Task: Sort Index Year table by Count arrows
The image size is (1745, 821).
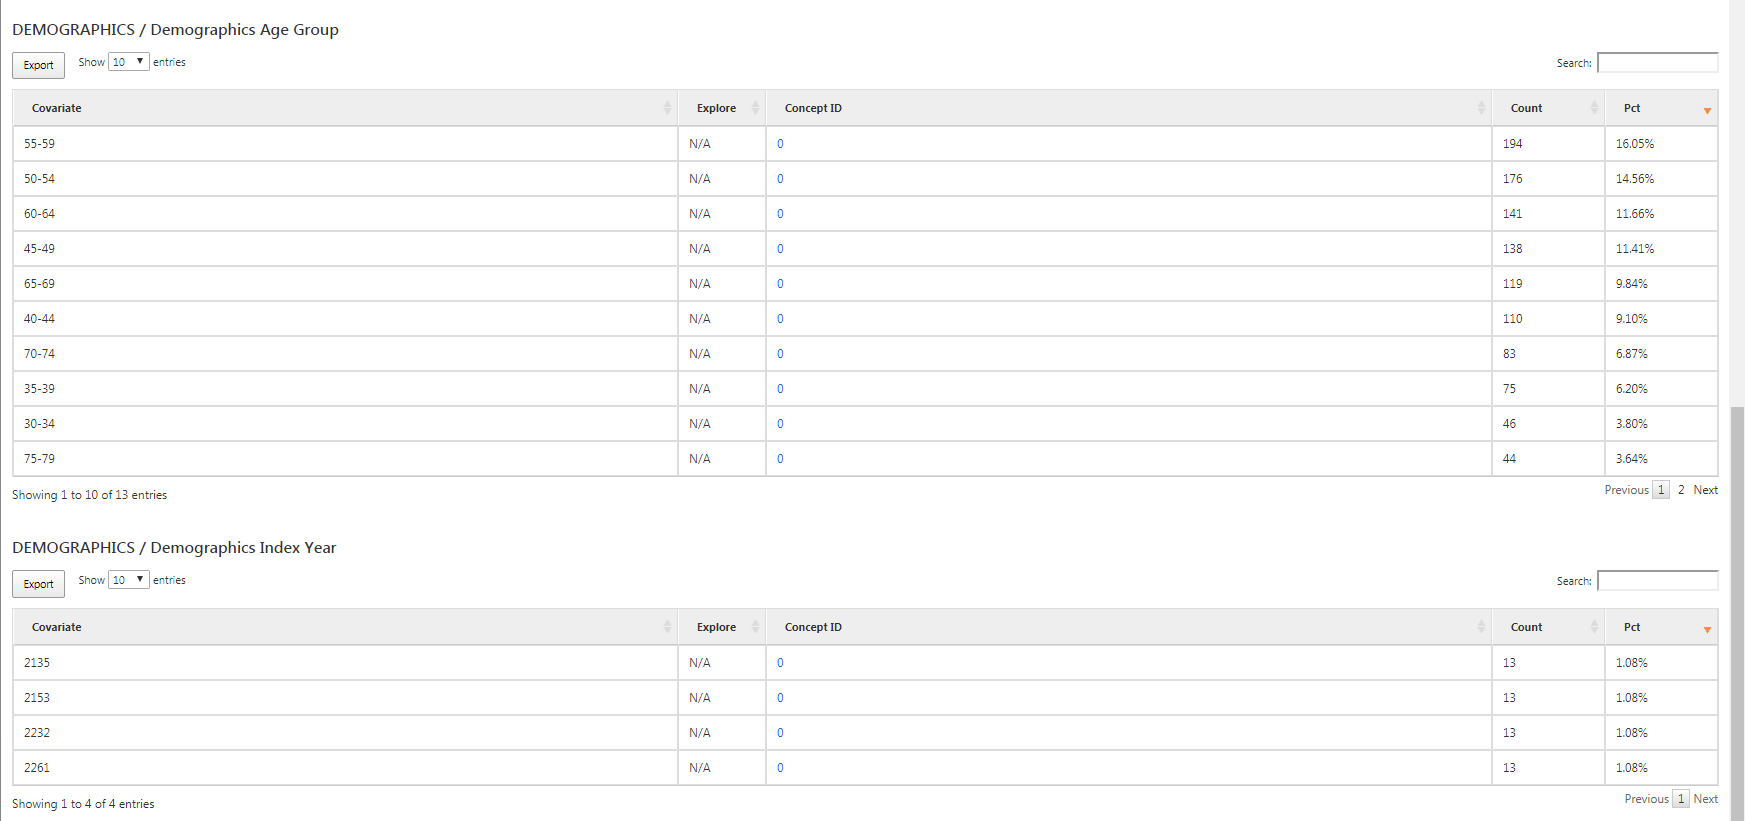Action: tap(1594, 627)
